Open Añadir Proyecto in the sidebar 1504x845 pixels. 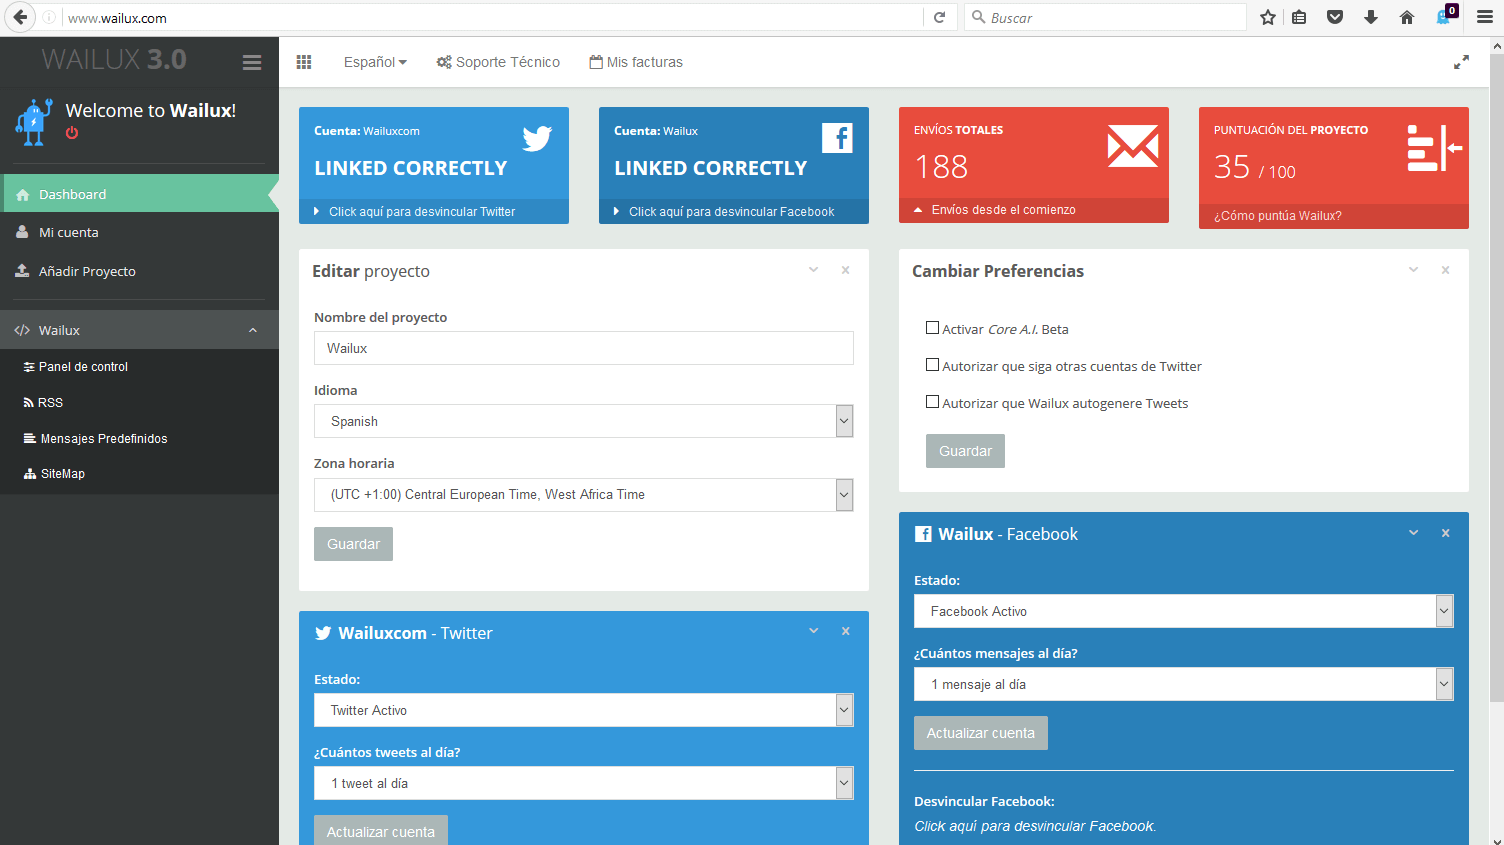(x=139, y=271)
